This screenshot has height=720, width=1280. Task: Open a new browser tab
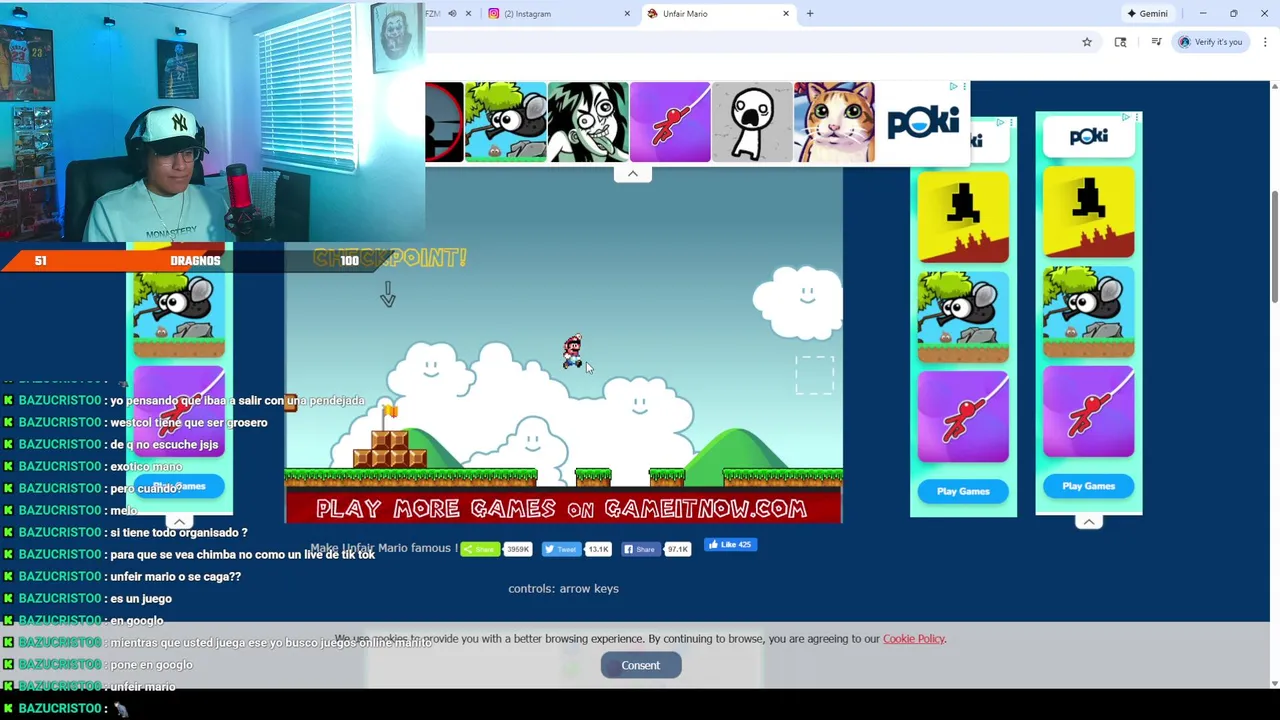[810, 13]
